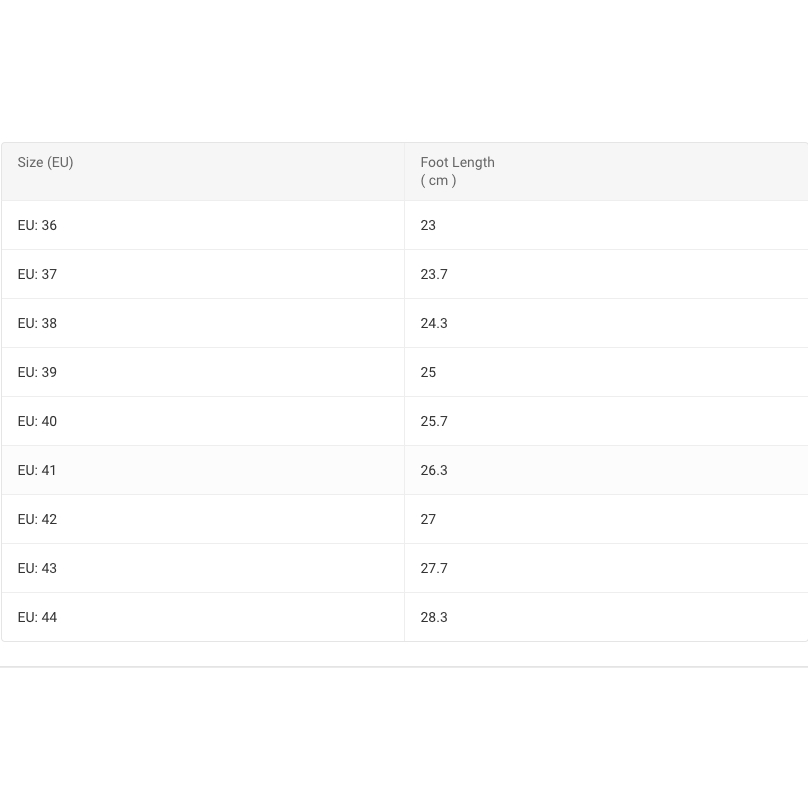Select the EU: 41 size cell
Viewport: 808px width, 808px height.
coord(38,470)
